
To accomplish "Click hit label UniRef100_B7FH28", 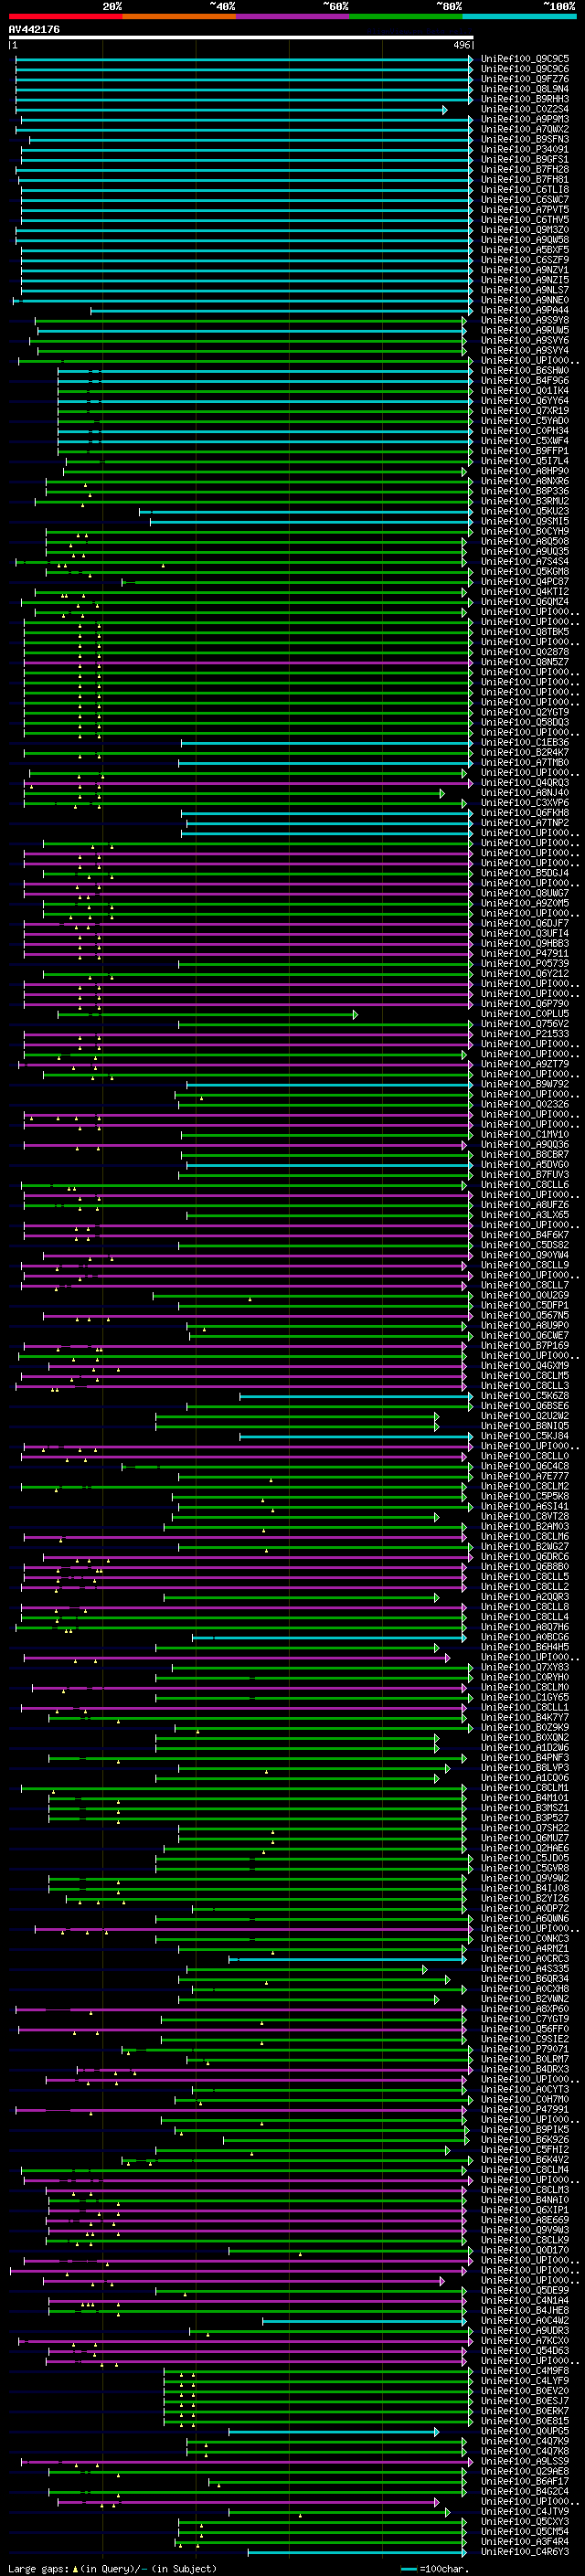I will (x=525, y=169).
